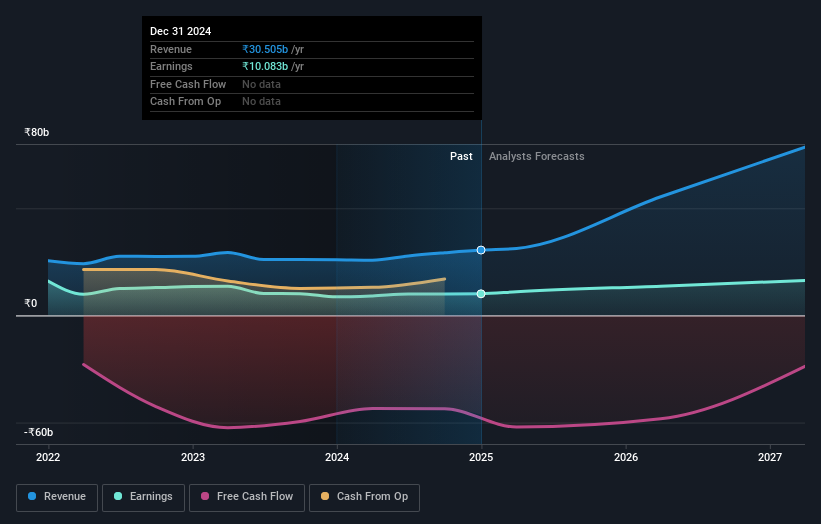
Task: Click the 2023 x-axis label
Action: click(x=193, y=457)
